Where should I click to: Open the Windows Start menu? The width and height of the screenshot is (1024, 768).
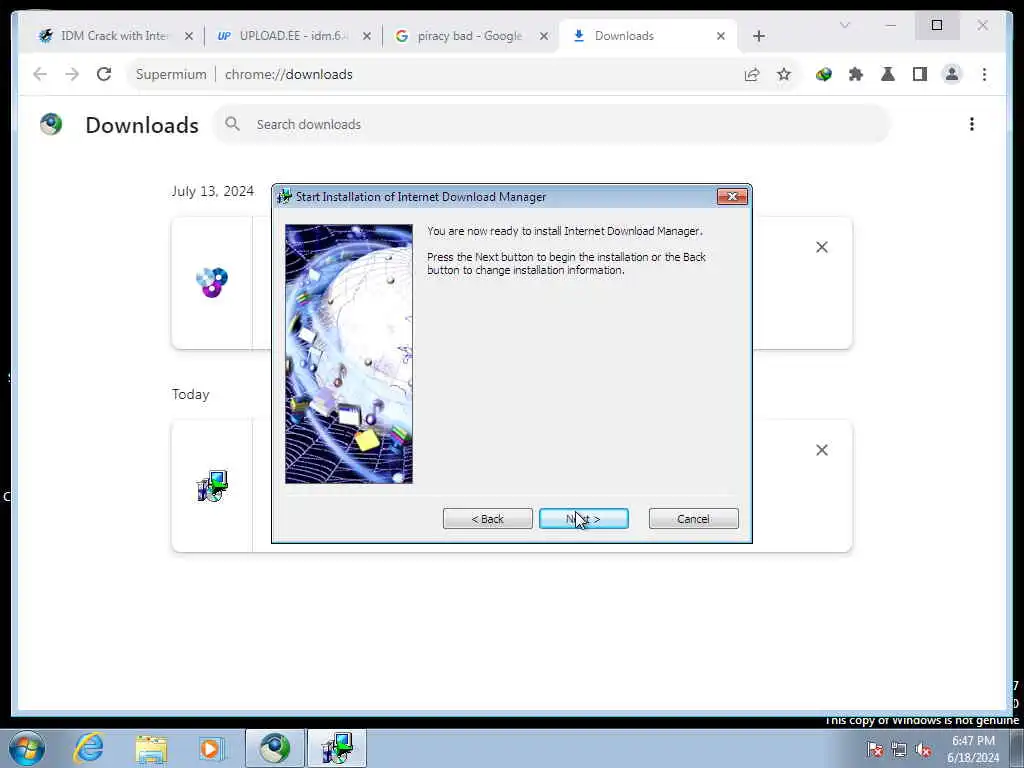pos(27,748)
